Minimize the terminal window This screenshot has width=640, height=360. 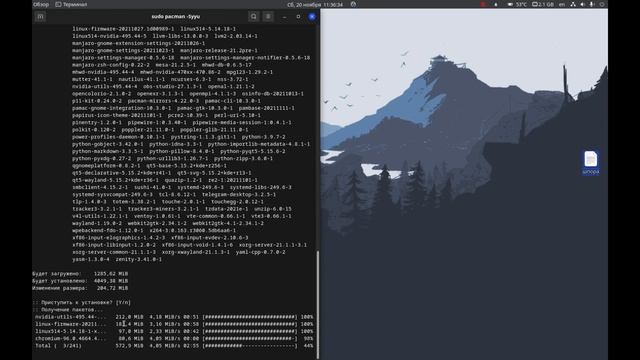click(x=284, y=17)
